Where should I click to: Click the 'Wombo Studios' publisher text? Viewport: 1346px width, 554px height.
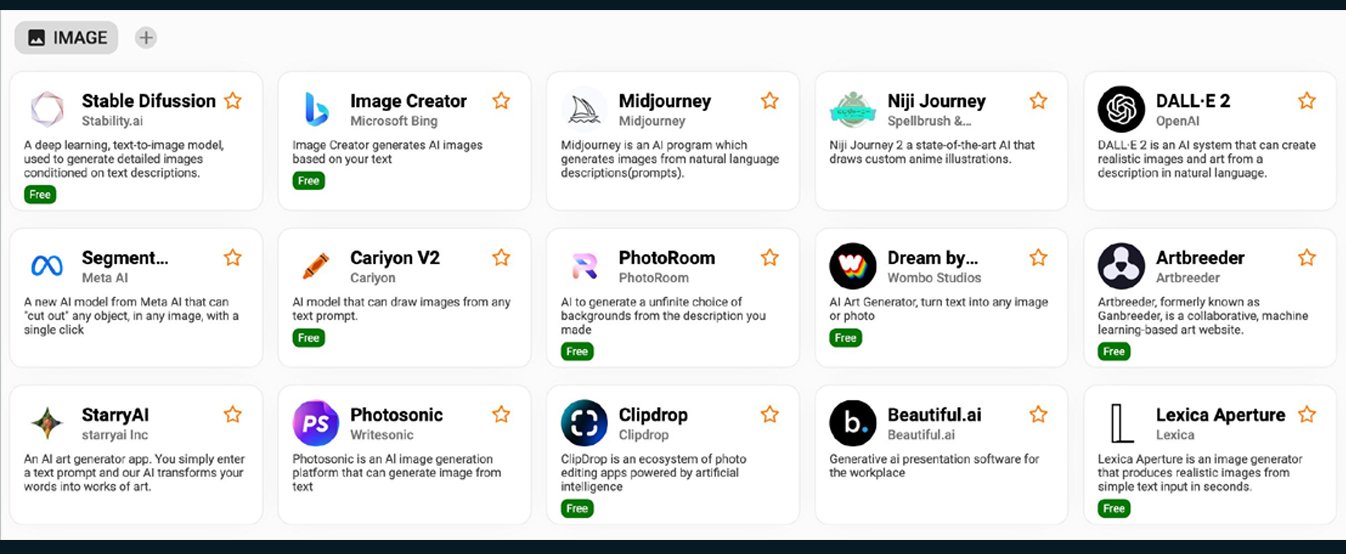(x=934, y=278)
